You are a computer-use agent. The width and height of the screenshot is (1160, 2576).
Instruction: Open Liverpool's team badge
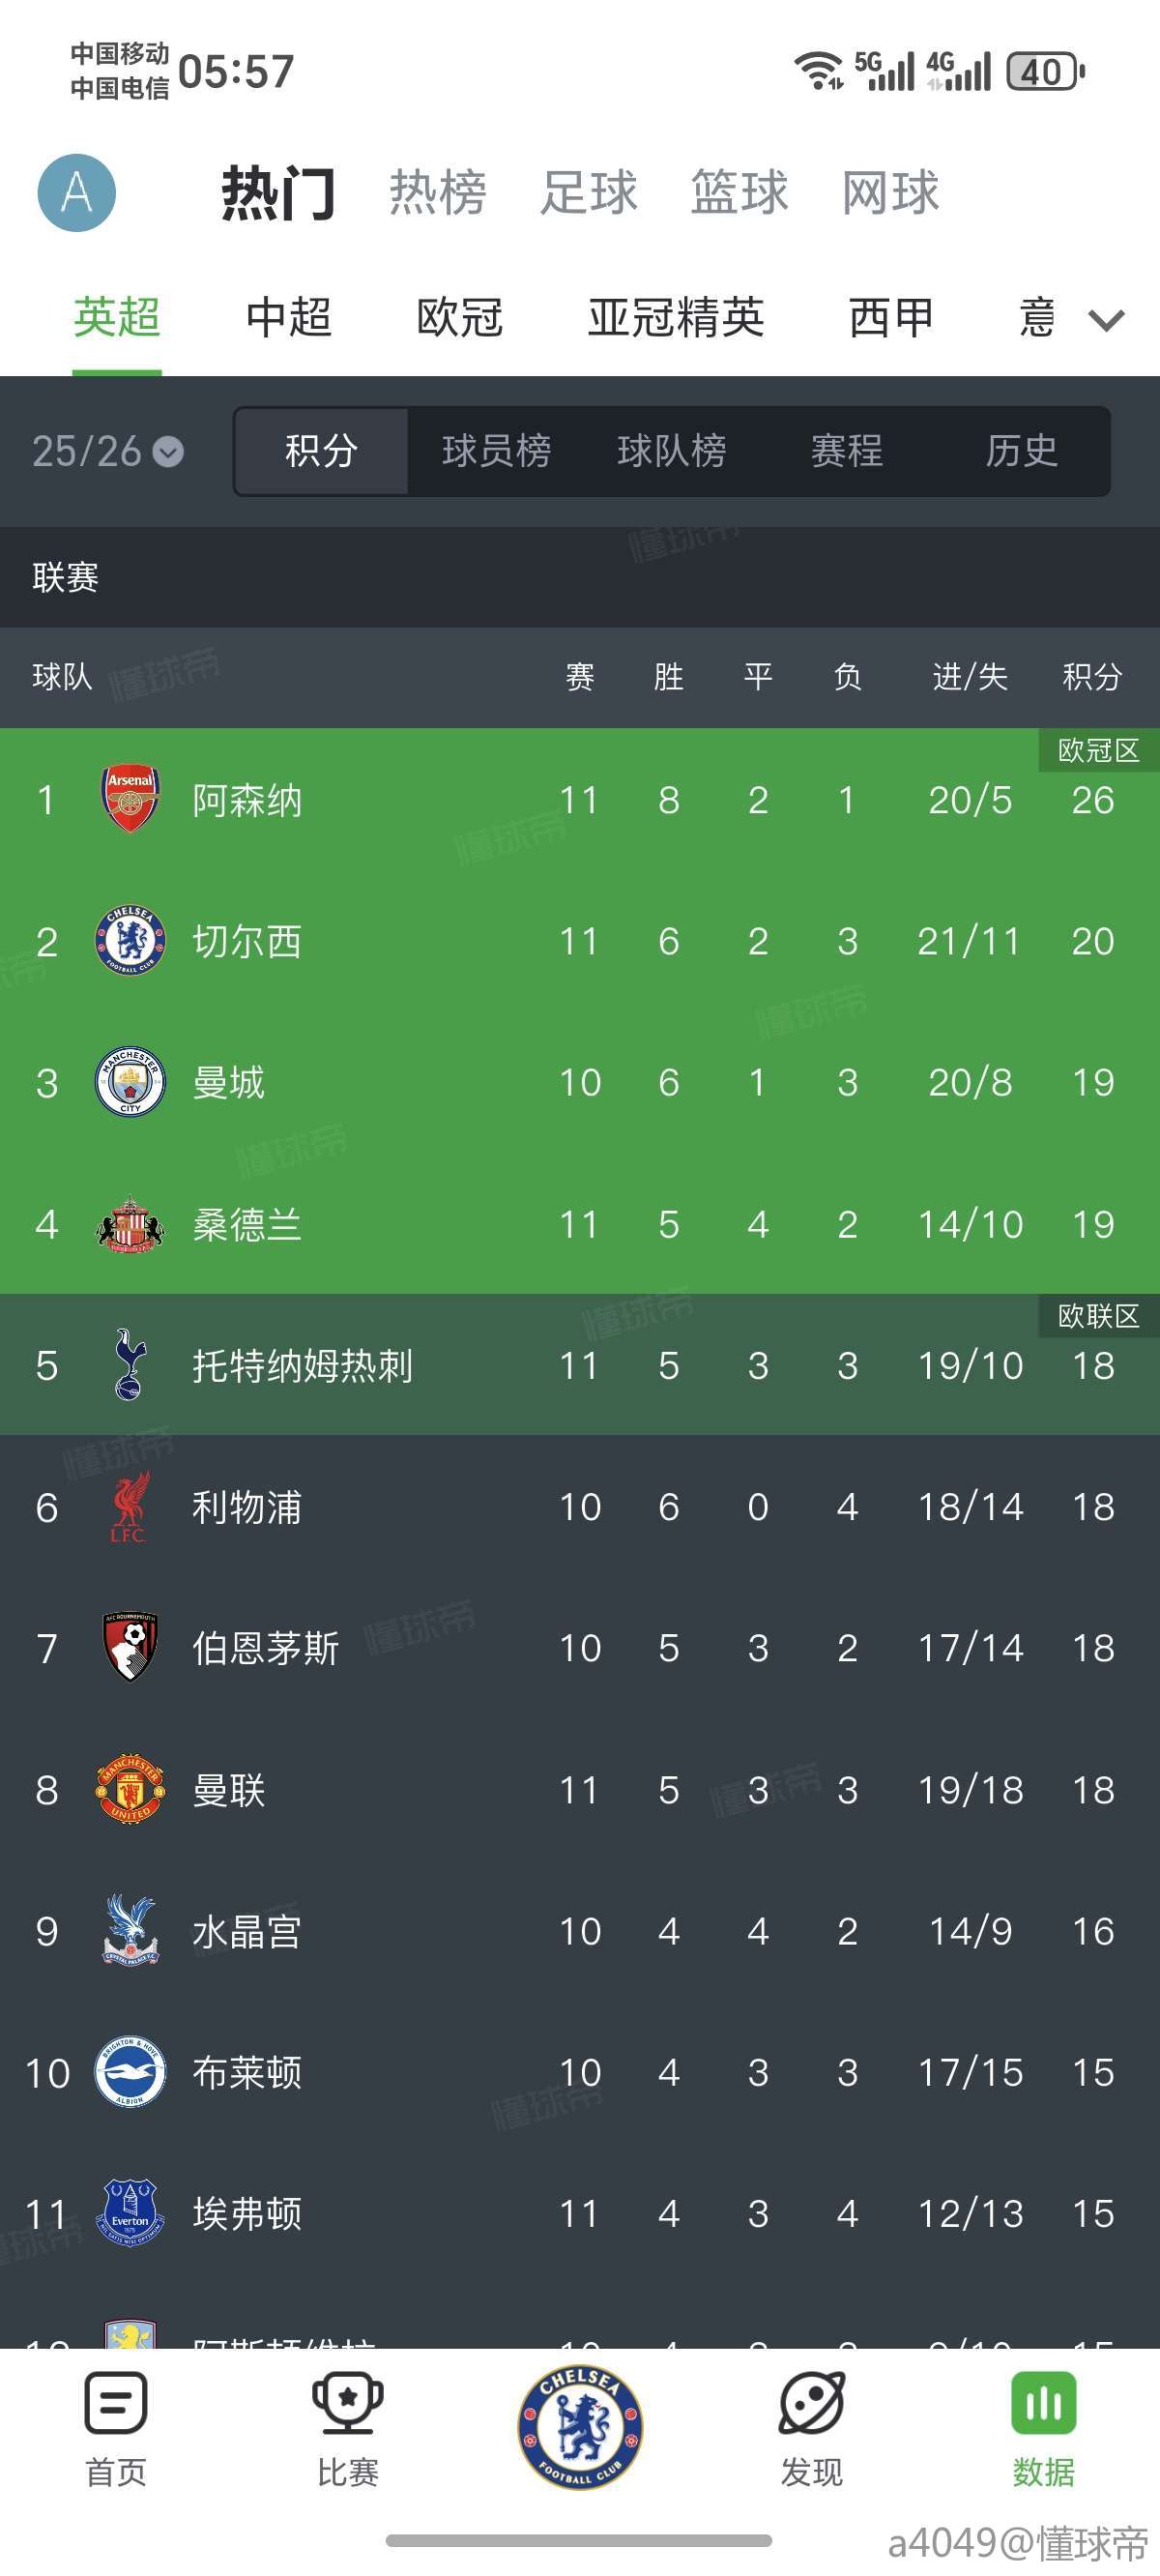pos(129,1507)
